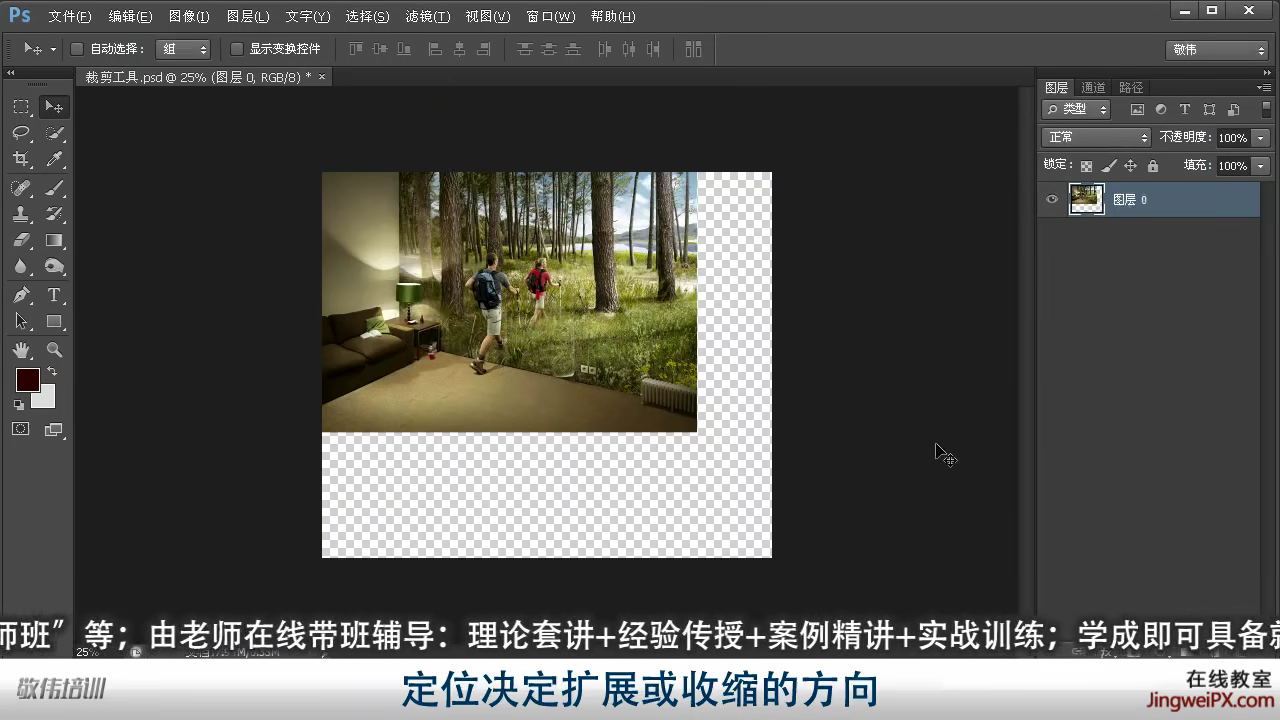Click the align horizontal centers icon

(x=459, y=49)
